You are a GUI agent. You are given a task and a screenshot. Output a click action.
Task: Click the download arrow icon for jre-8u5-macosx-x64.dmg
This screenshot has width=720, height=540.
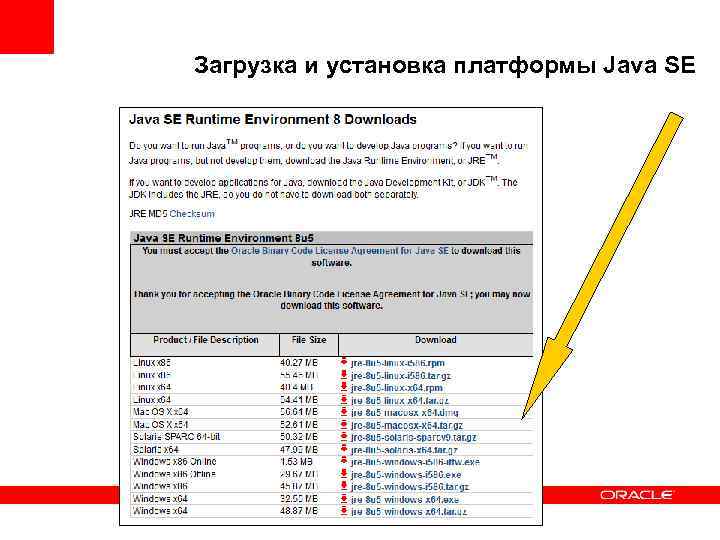343,412
